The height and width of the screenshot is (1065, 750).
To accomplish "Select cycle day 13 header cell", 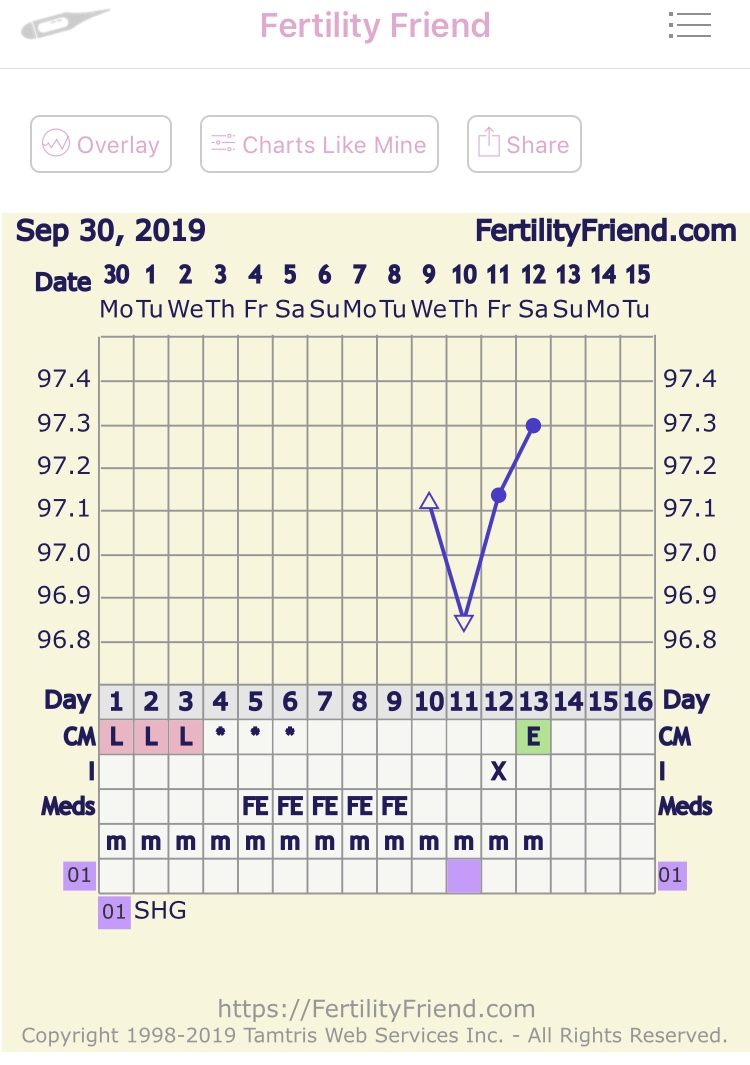I will point(533,702).
